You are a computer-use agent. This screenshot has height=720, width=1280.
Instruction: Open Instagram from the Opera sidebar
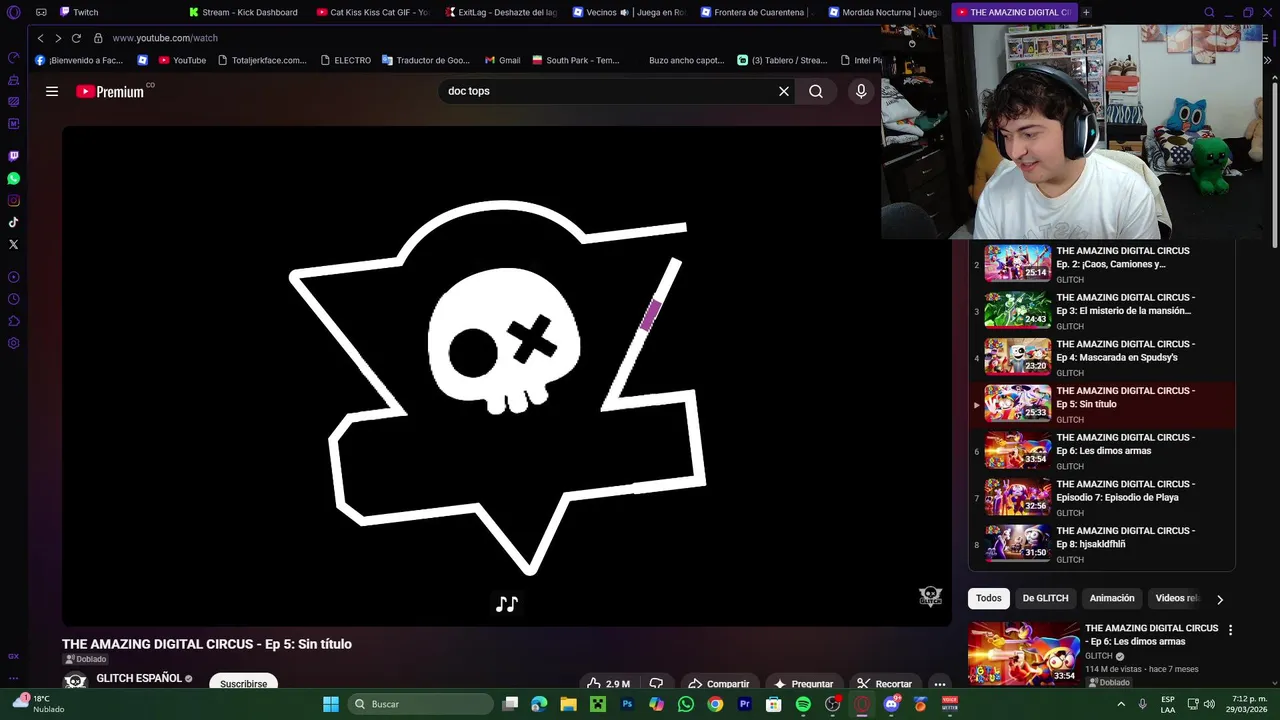[x=13, y=200]
